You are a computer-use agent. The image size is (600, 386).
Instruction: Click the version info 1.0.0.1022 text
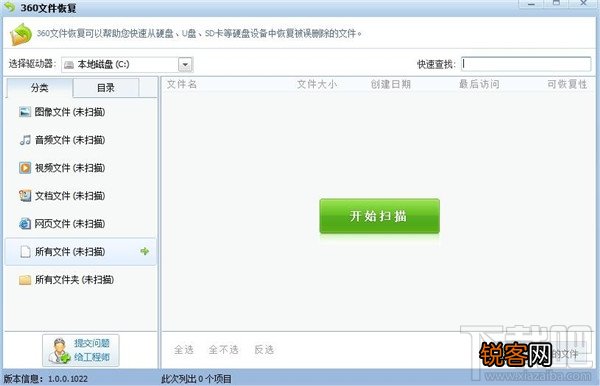(x=46, y=379)
